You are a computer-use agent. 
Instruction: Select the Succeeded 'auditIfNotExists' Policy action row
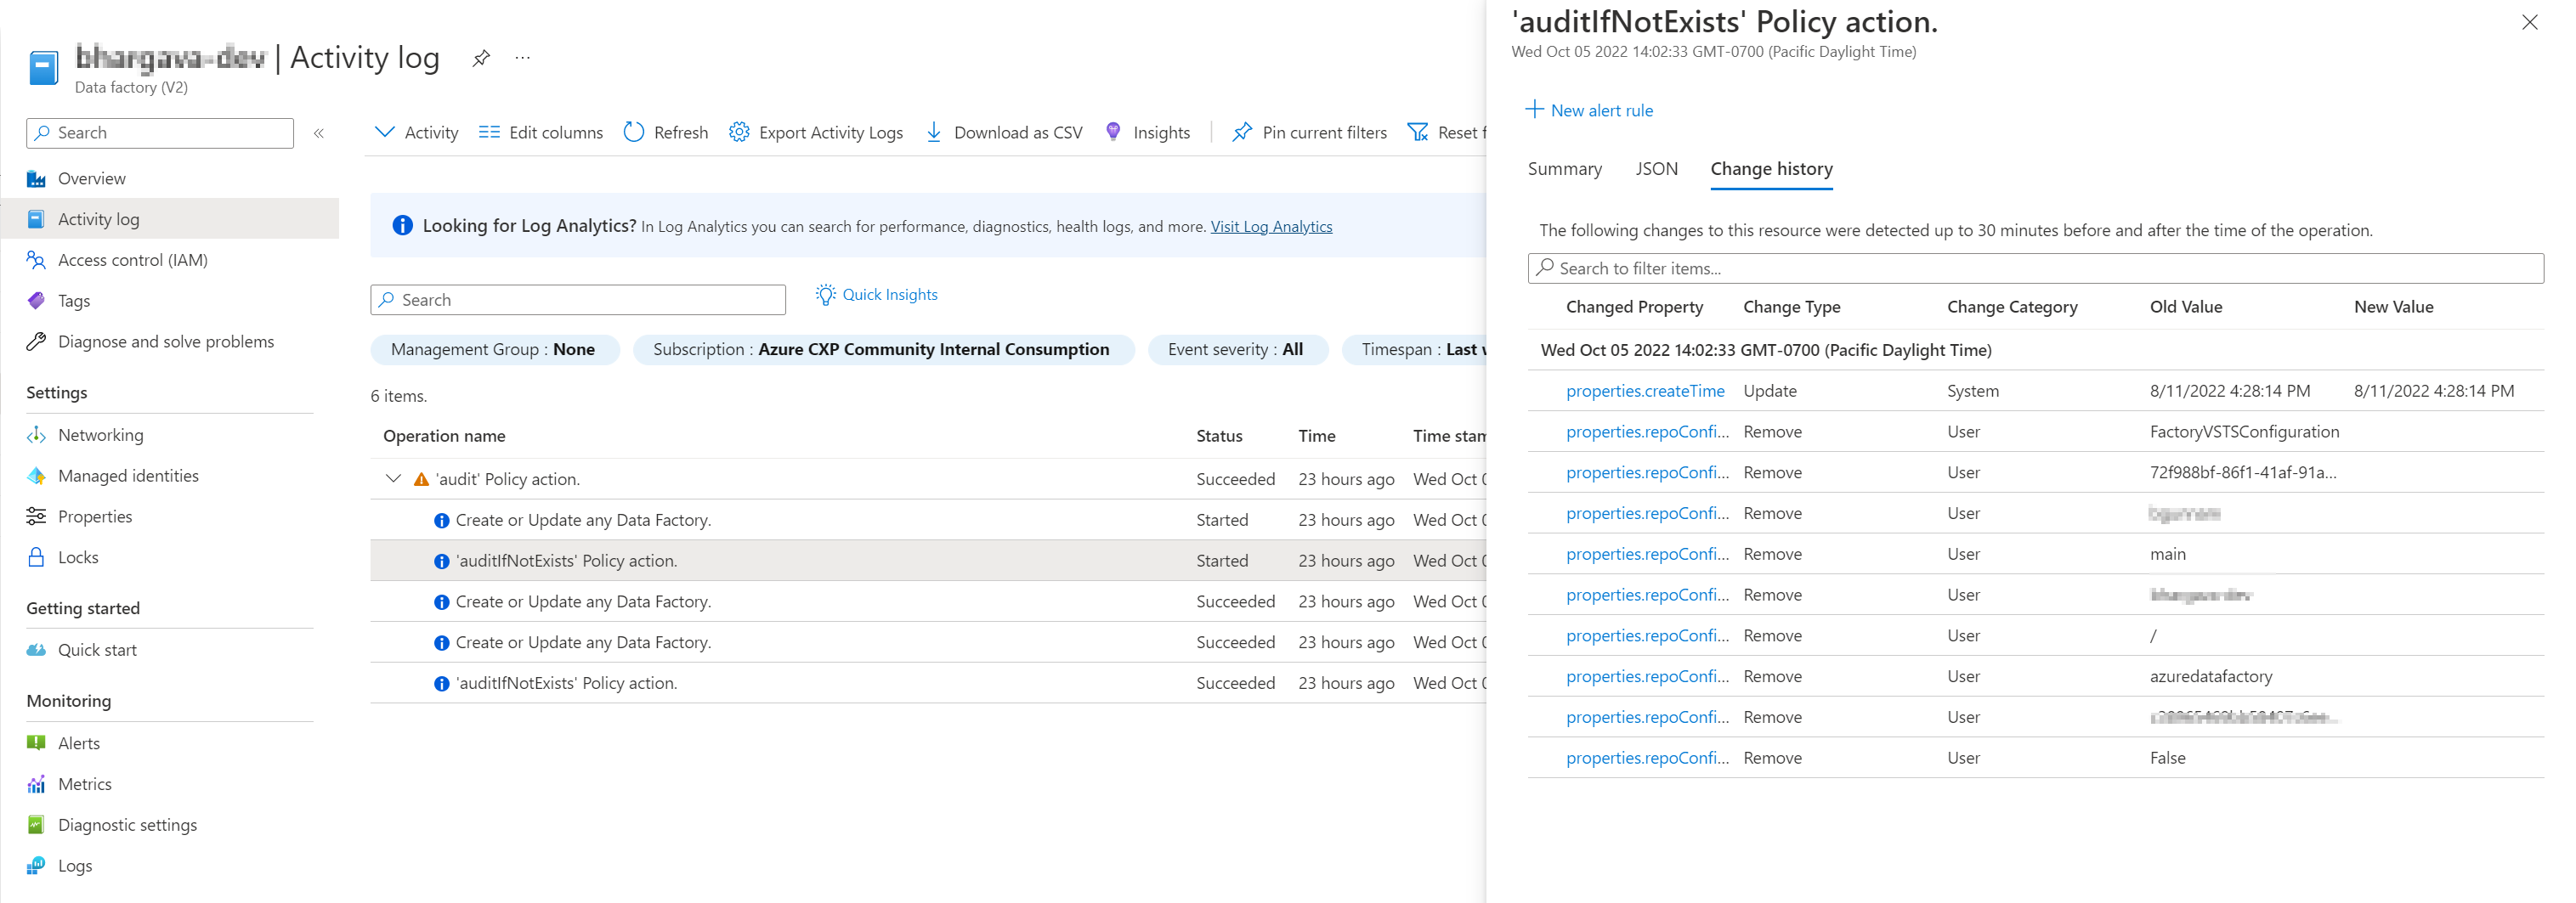tap(927, 683)
